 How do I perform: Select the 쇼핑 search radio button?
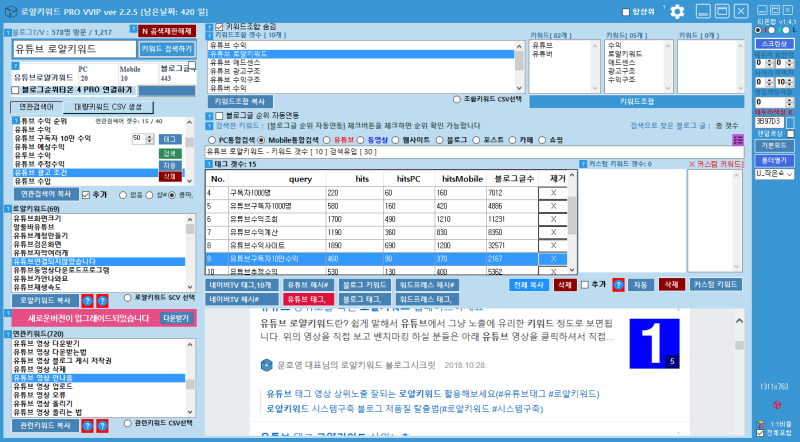tap(542, 140)
